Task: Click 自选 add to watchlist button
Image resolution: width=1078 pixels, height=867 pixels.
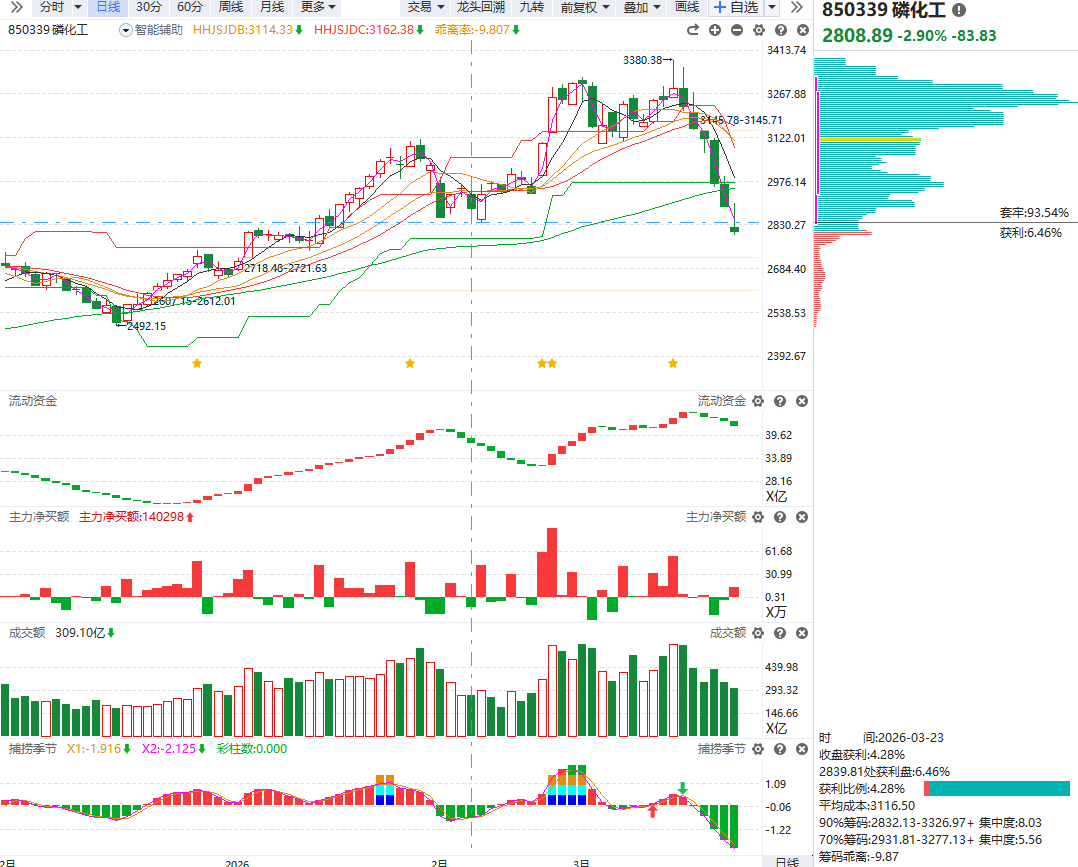Action: [735, 7]
